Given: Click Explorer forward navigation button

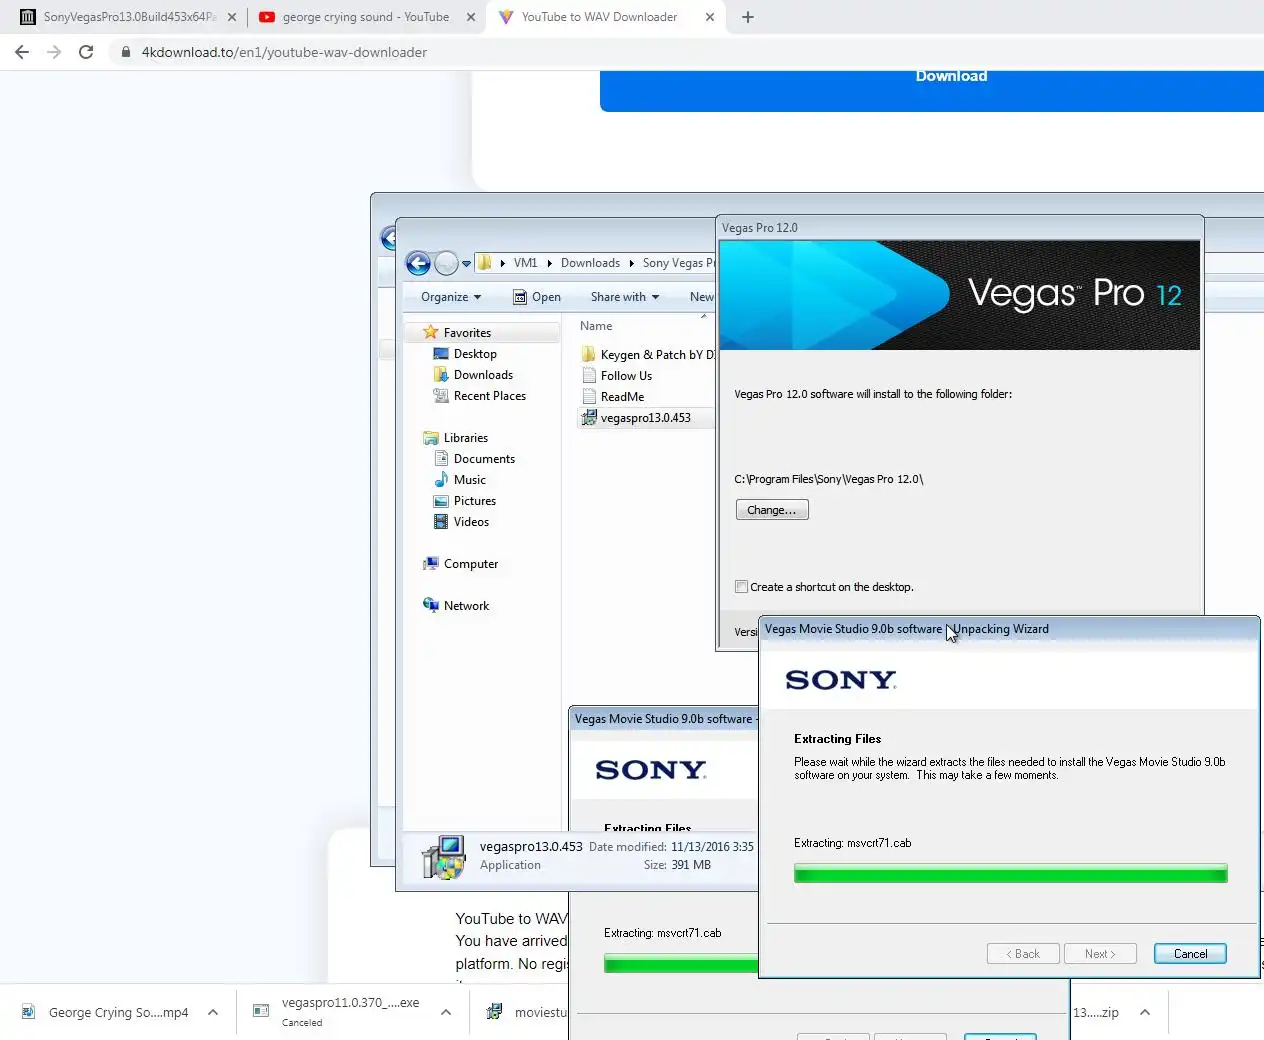Looking at the screenshot, I should (446, 263).
